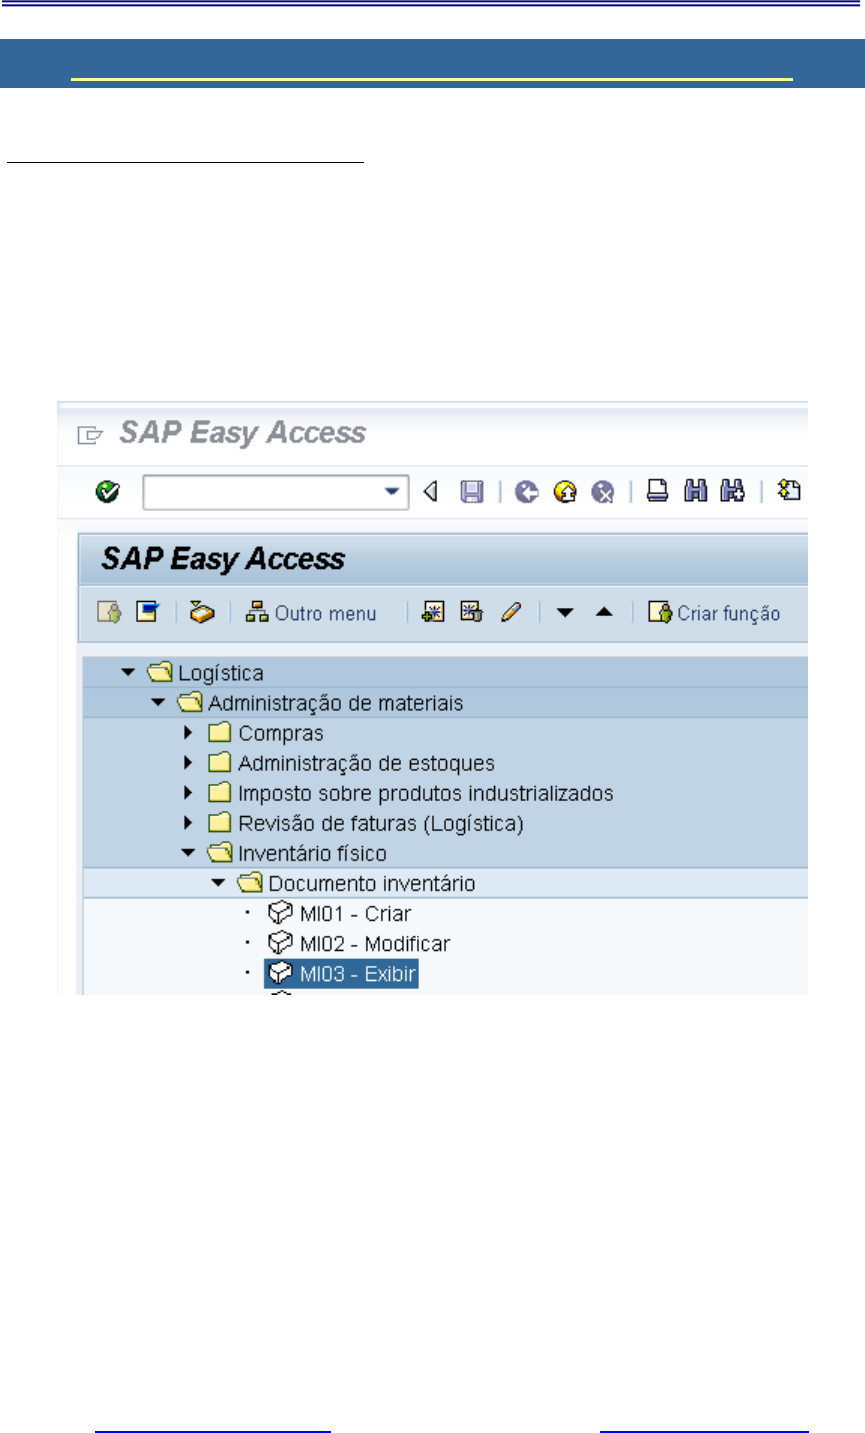Click the Move favorites up arrow
This screenshot has height=1433, width=865.
604,612
